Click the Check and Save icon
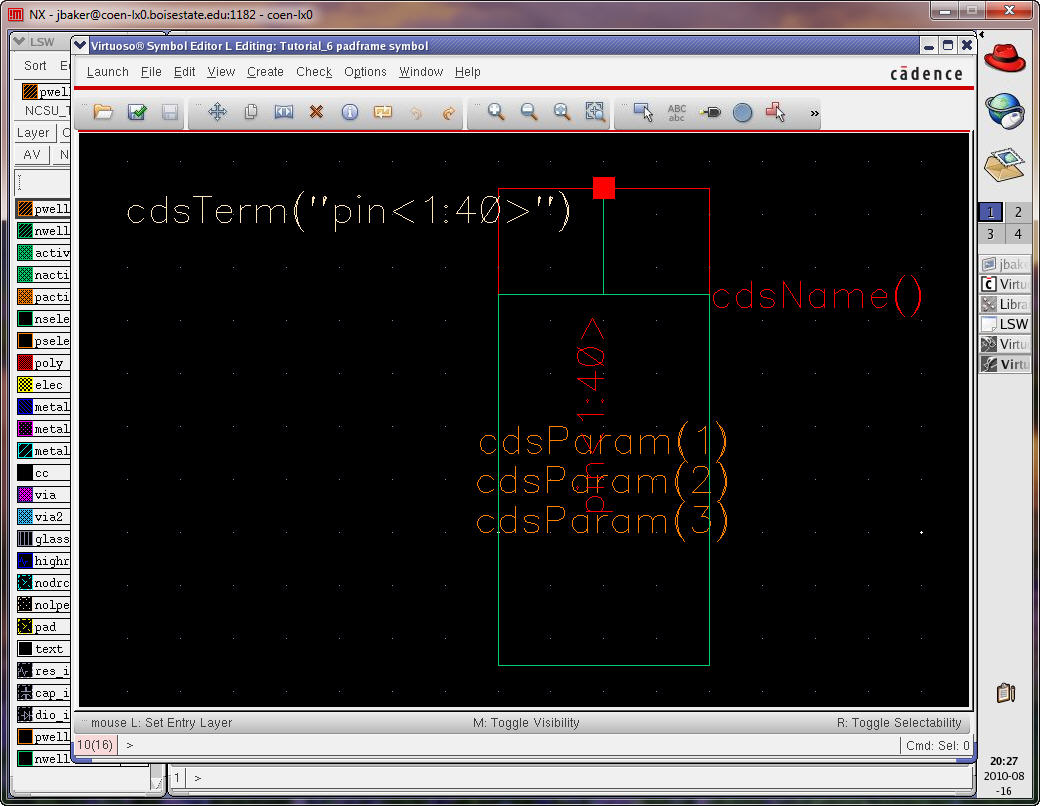This screenshot has height=806, width=1040. click(137, 113)
